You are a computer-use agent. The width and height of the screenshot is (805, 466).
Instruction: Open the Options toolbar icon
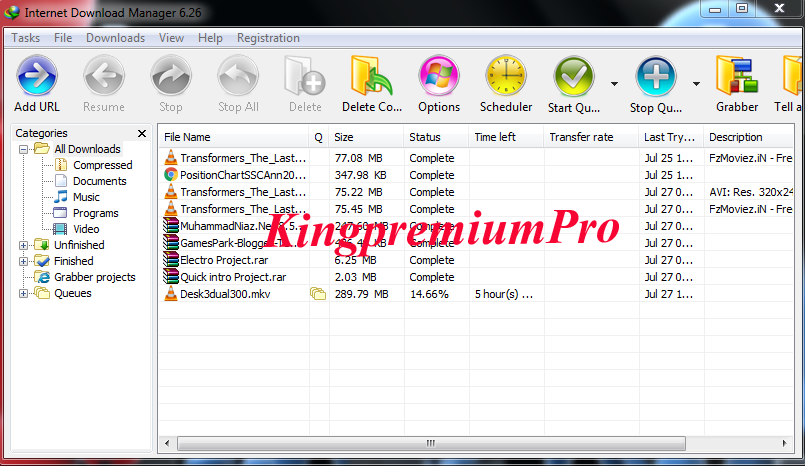tap(439, 76)
